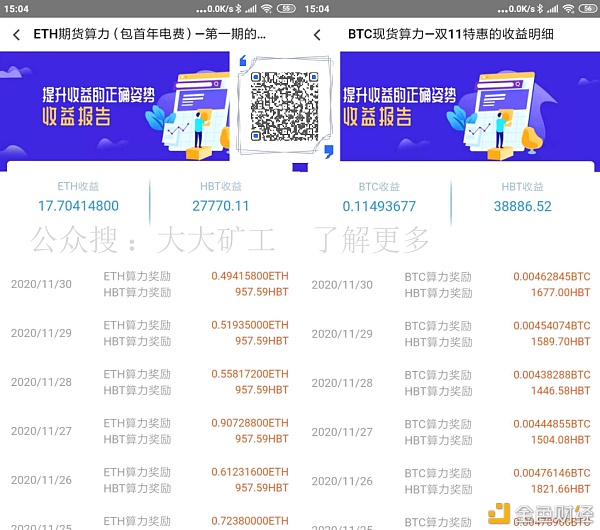Tap reward 0.51935000ETH
The image size is (600, 530).
(x=250, y=325)
